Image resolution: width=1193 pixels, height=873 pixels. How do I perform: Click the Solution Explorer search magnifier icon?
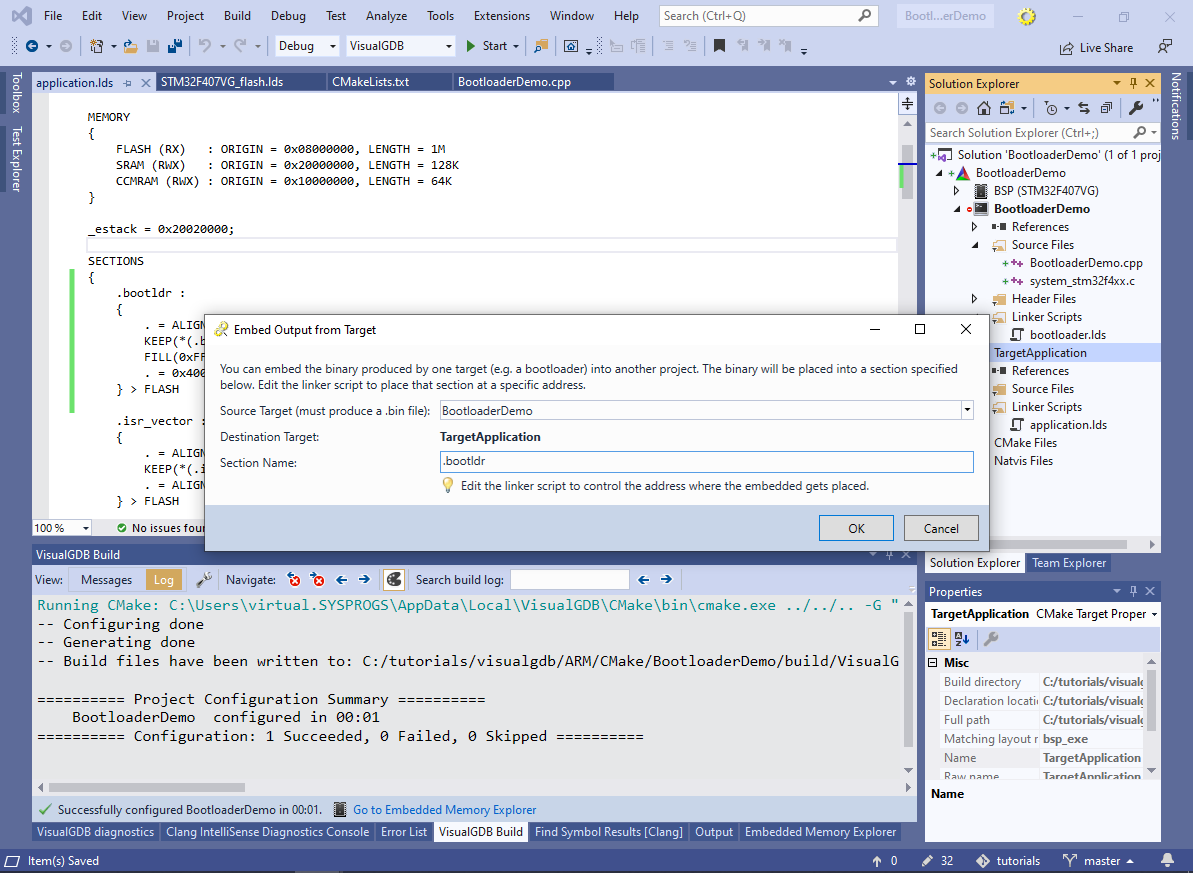[1140, 132]
